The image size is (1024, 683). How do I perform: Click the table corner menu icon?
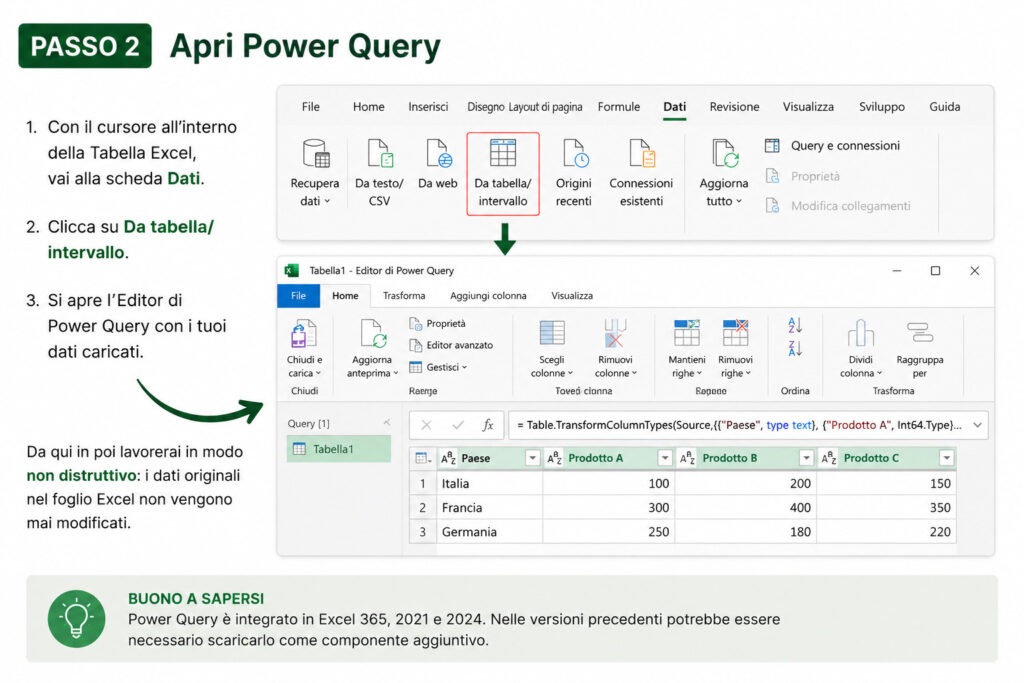[x=423, y=458]
